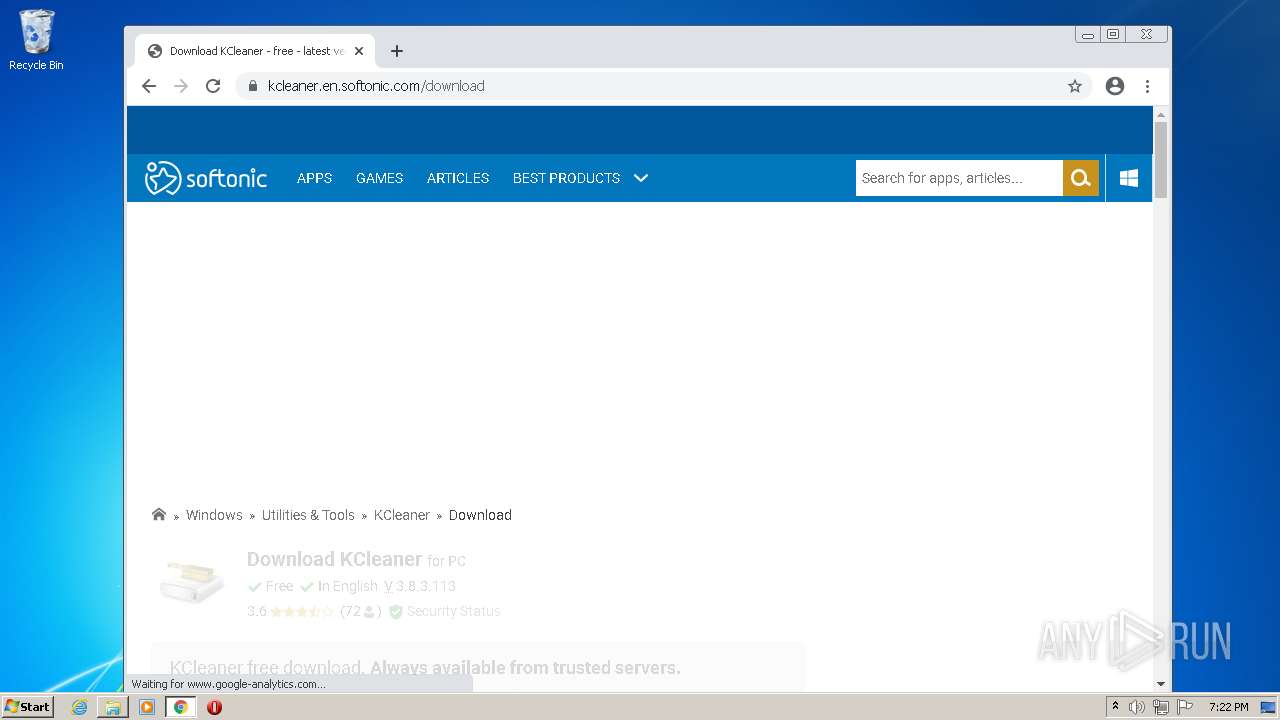The height and width of the screenshot is (720, 1280).
Task: Open the APPS section
Action: 314,178
